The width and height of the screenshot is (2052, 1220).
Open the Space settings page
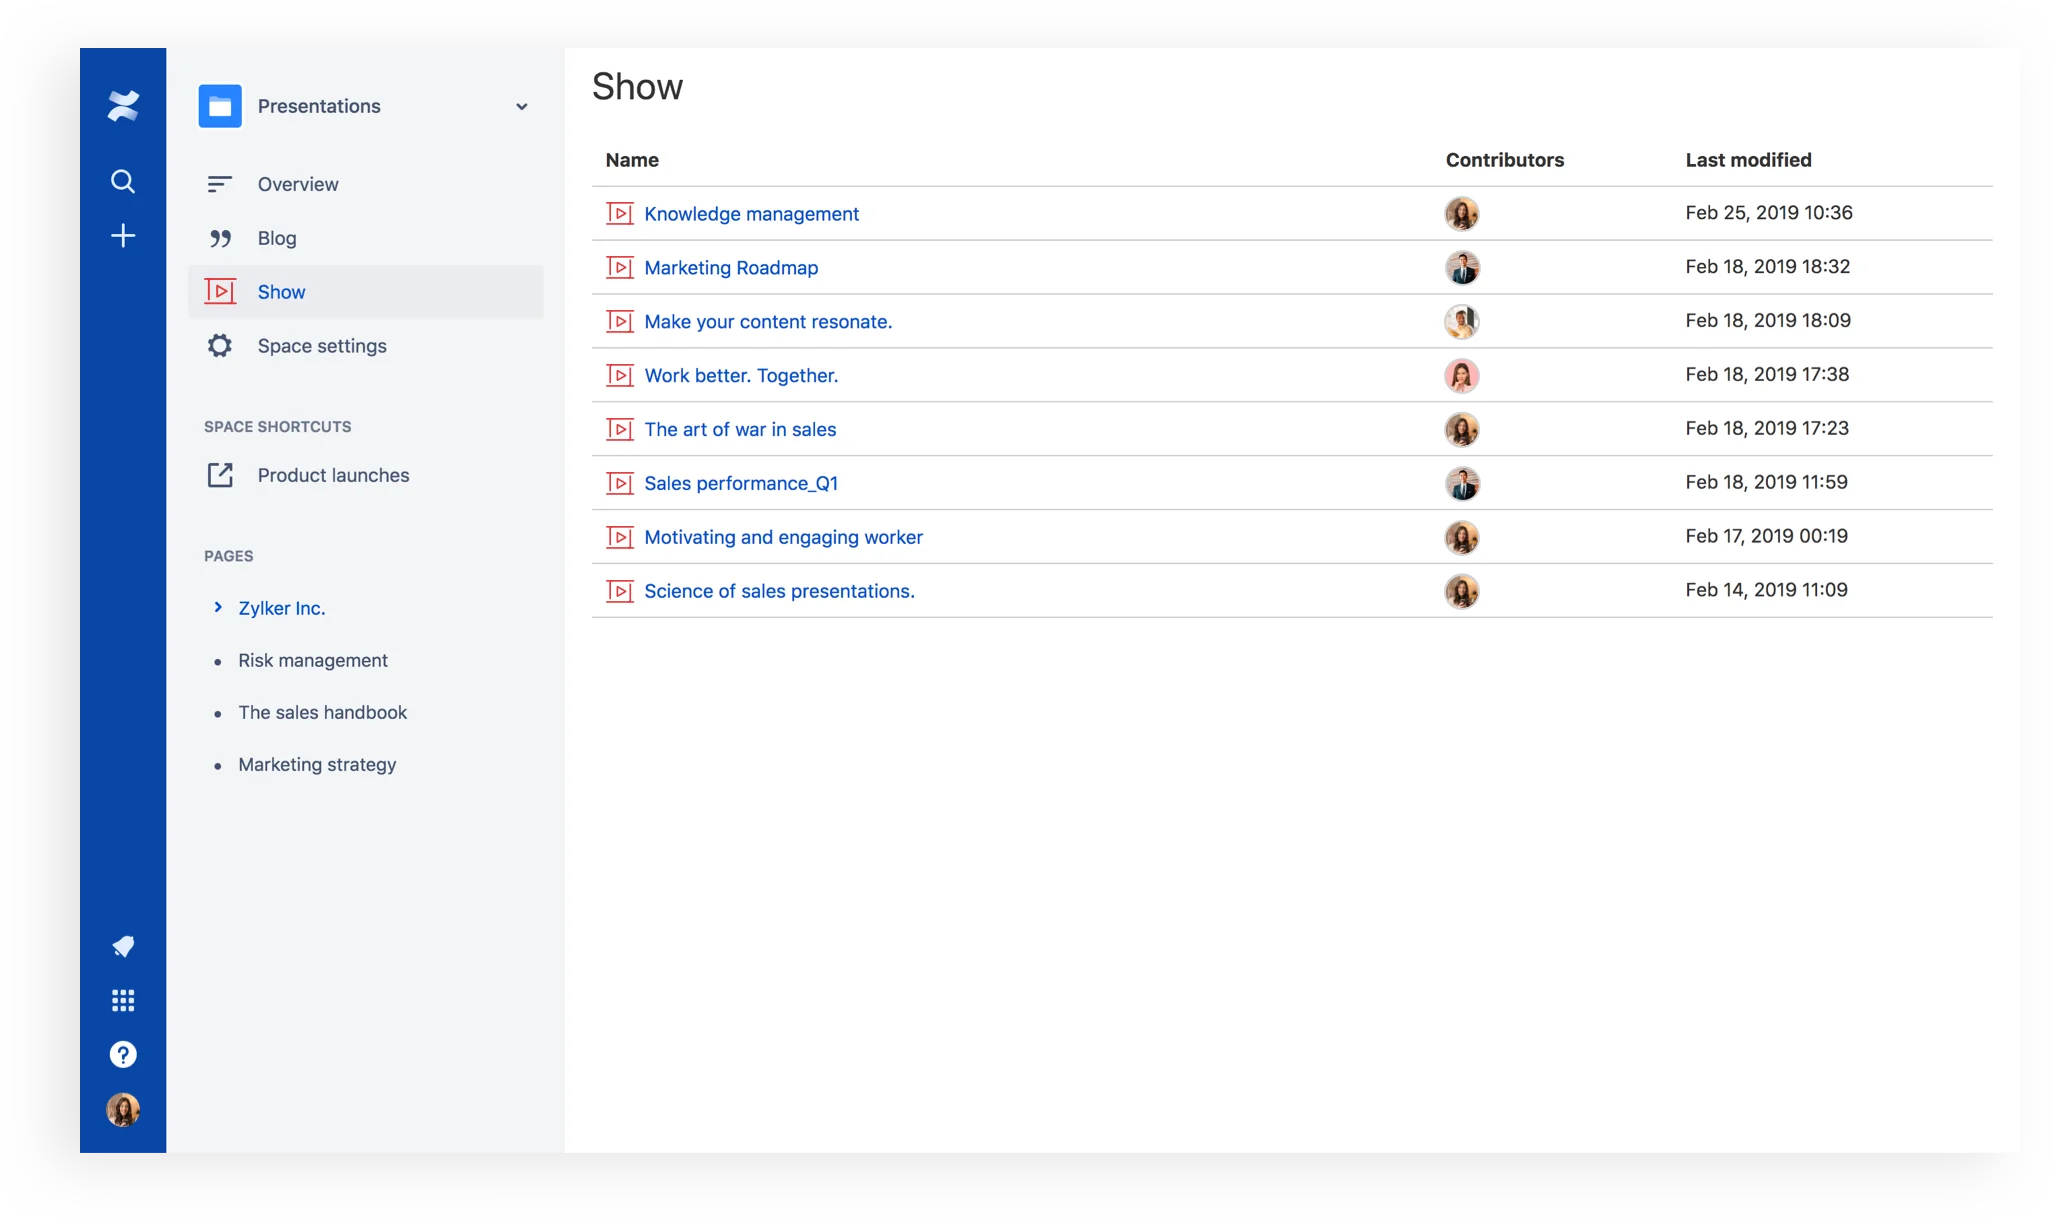pos(321,344)
